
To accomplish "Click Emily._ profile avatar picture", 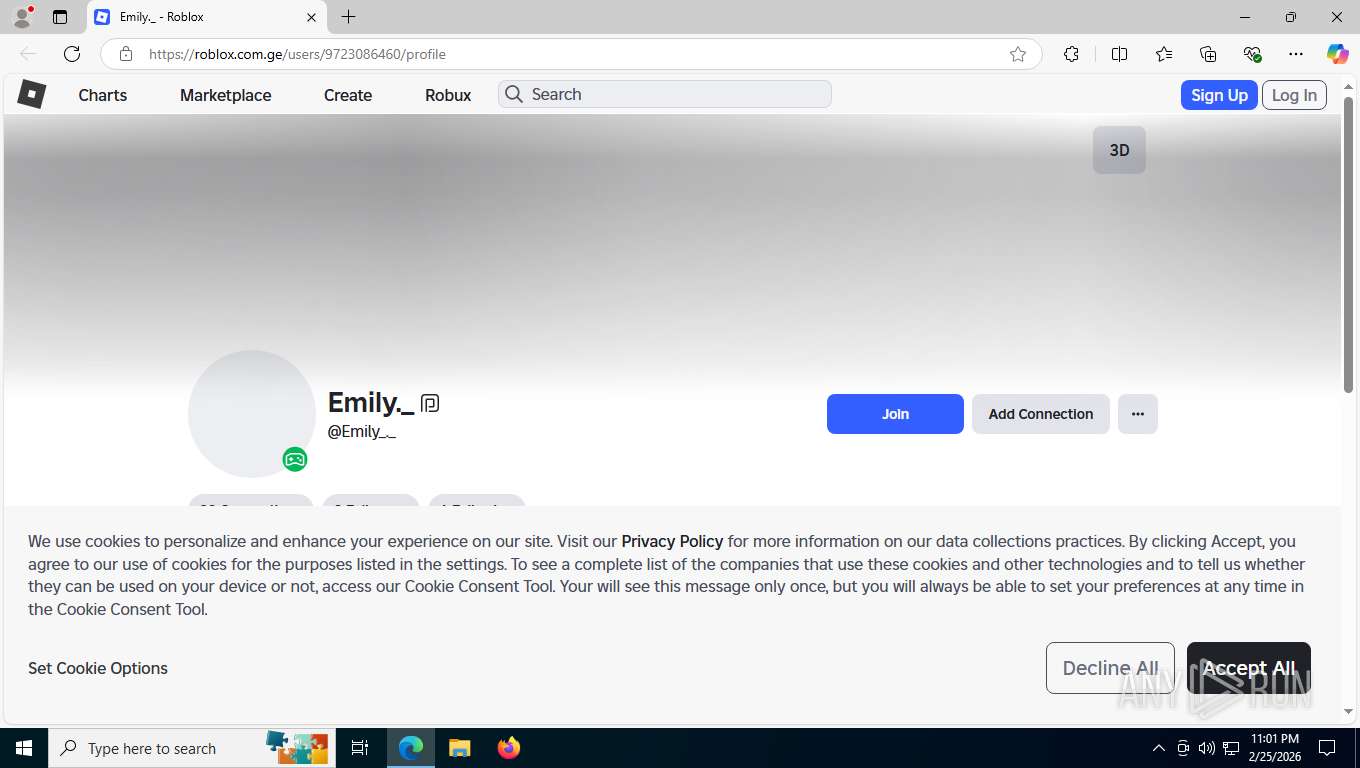I will [x=252, y=414].
